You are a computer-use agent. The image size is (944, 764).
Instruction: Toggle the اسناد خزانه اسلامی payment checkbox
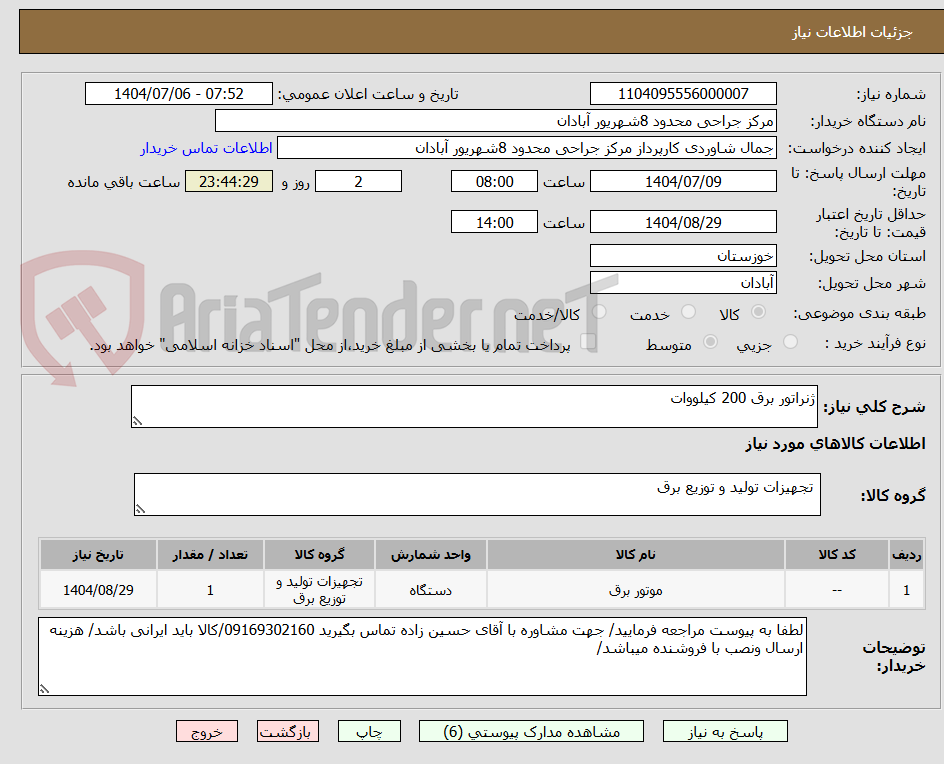(588, 342)
